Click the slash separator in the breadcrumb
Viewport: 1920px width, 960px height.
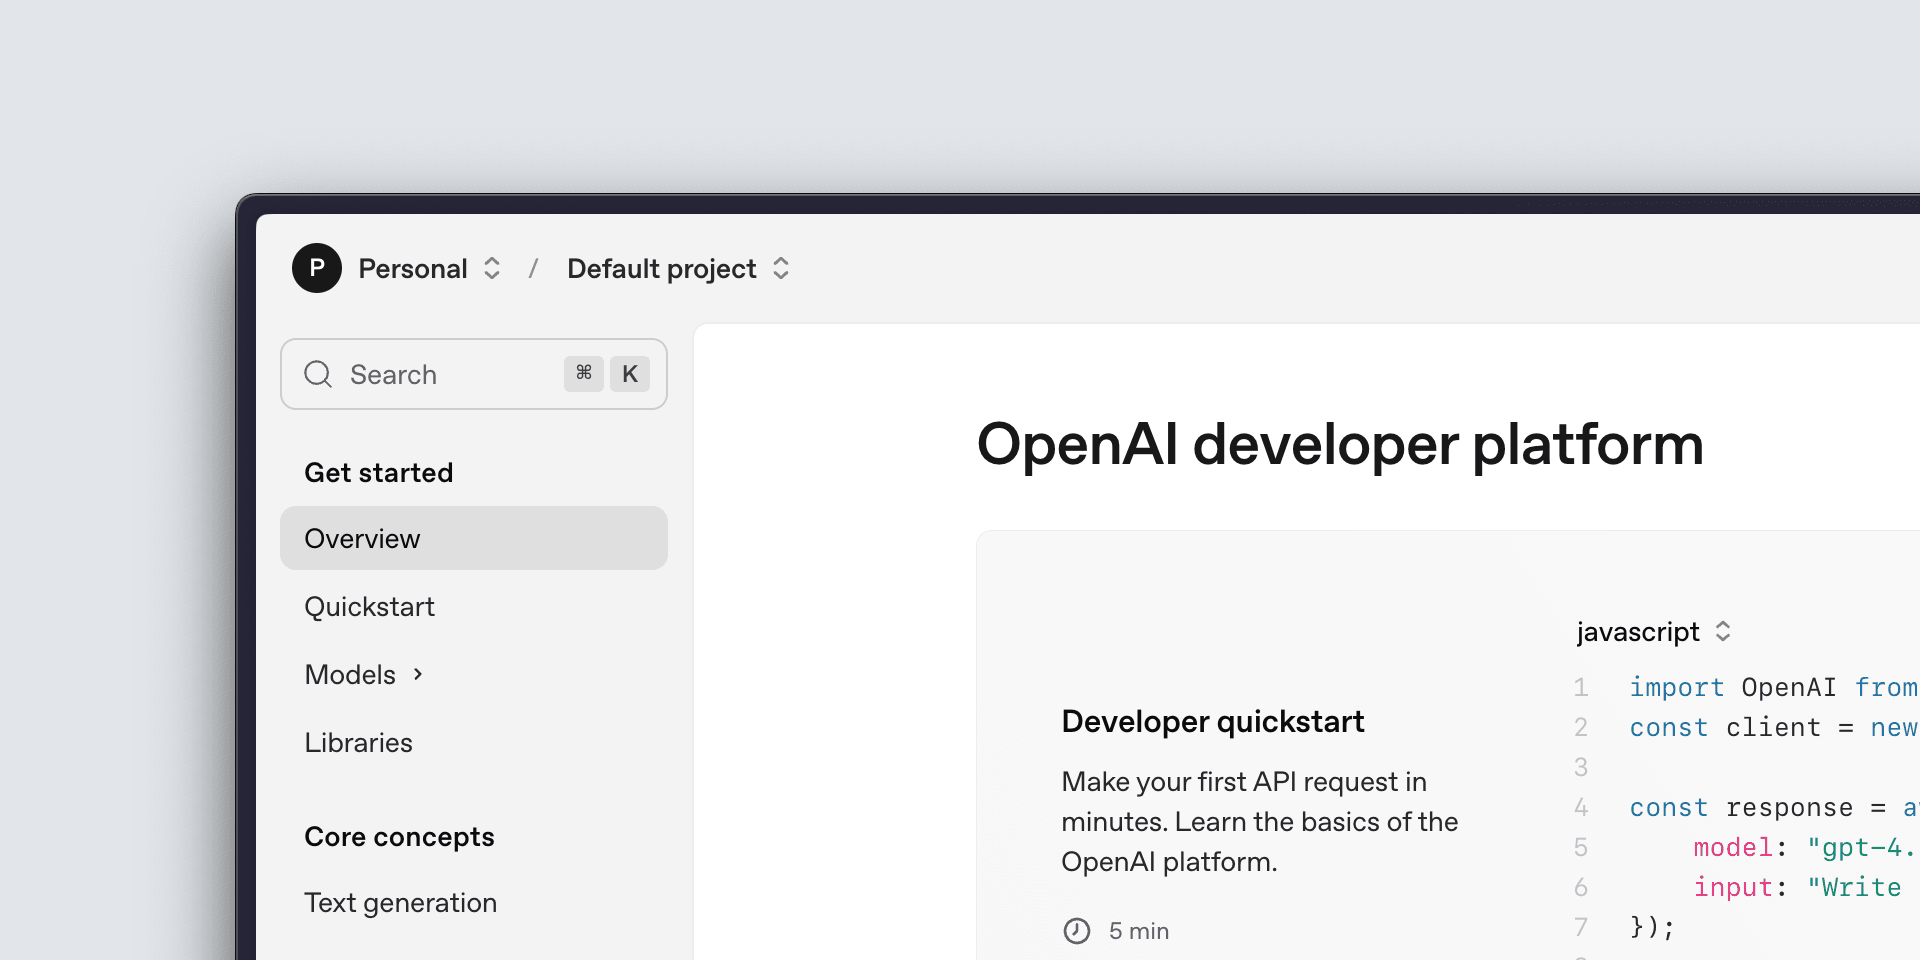[x=534, y=268]
